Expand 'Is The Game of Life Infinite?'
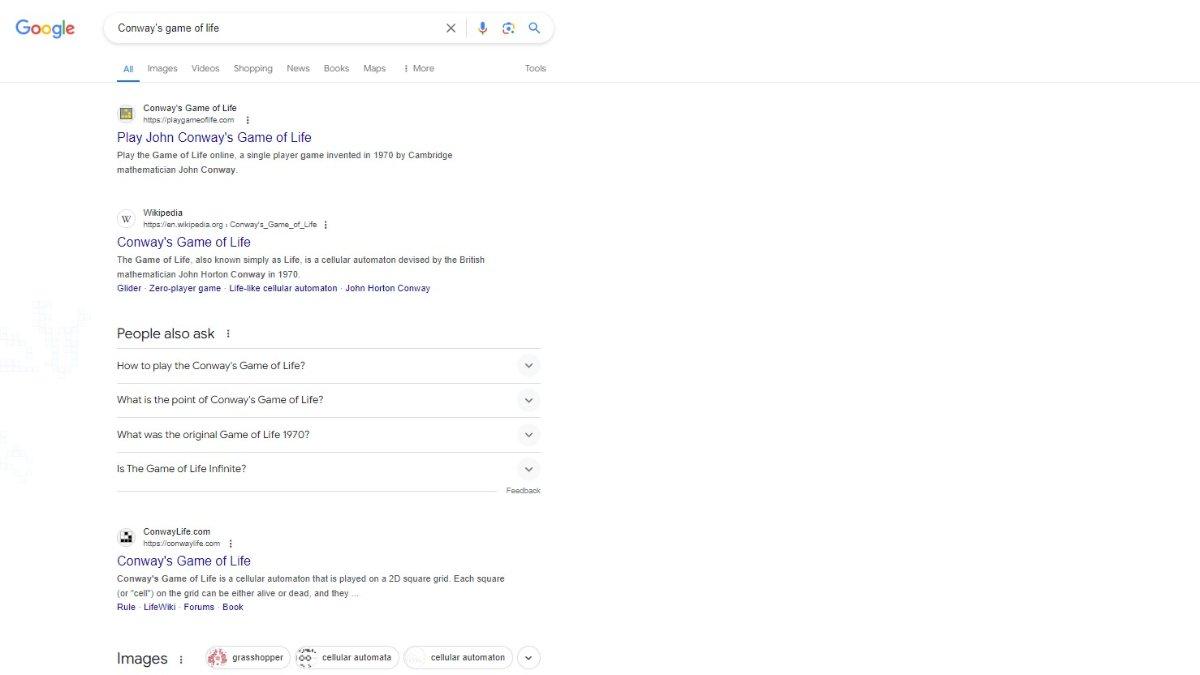This screenshot has width=1200, height=675. coord(529,469)
